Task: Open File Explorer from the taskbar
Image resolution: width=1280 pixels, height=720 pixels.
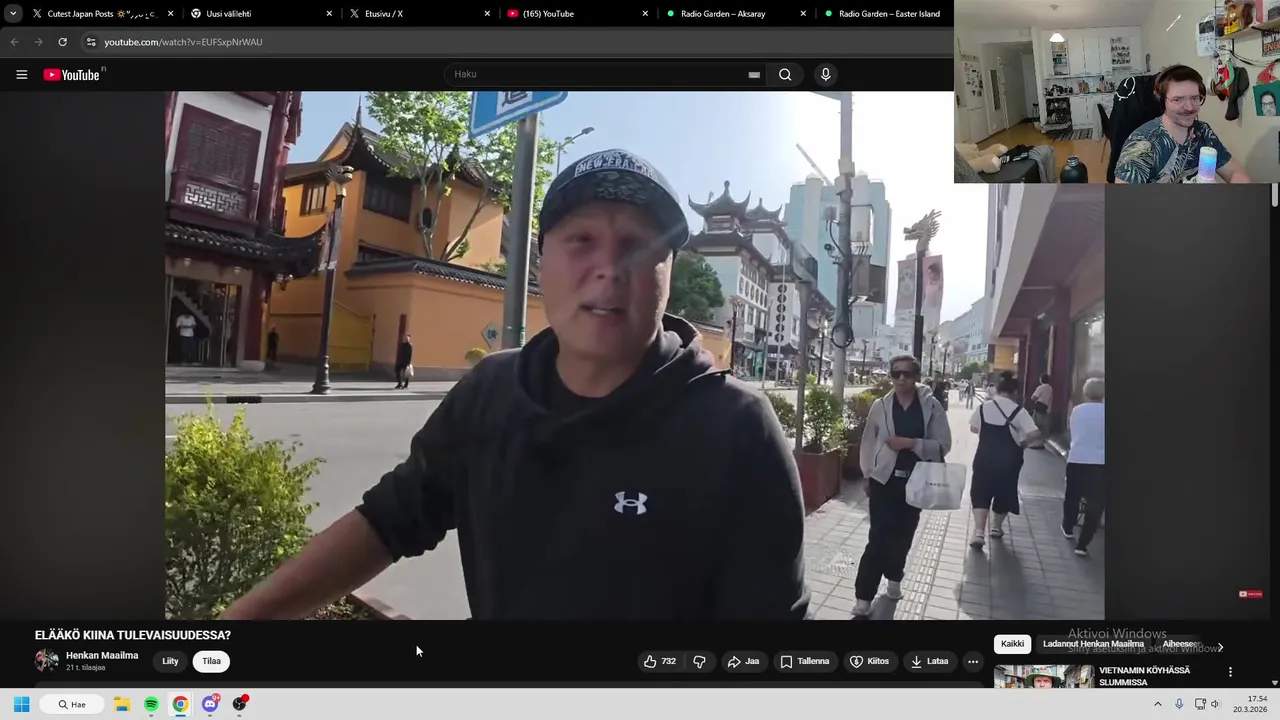Action: pyautogui.click(x=122, y=704)
